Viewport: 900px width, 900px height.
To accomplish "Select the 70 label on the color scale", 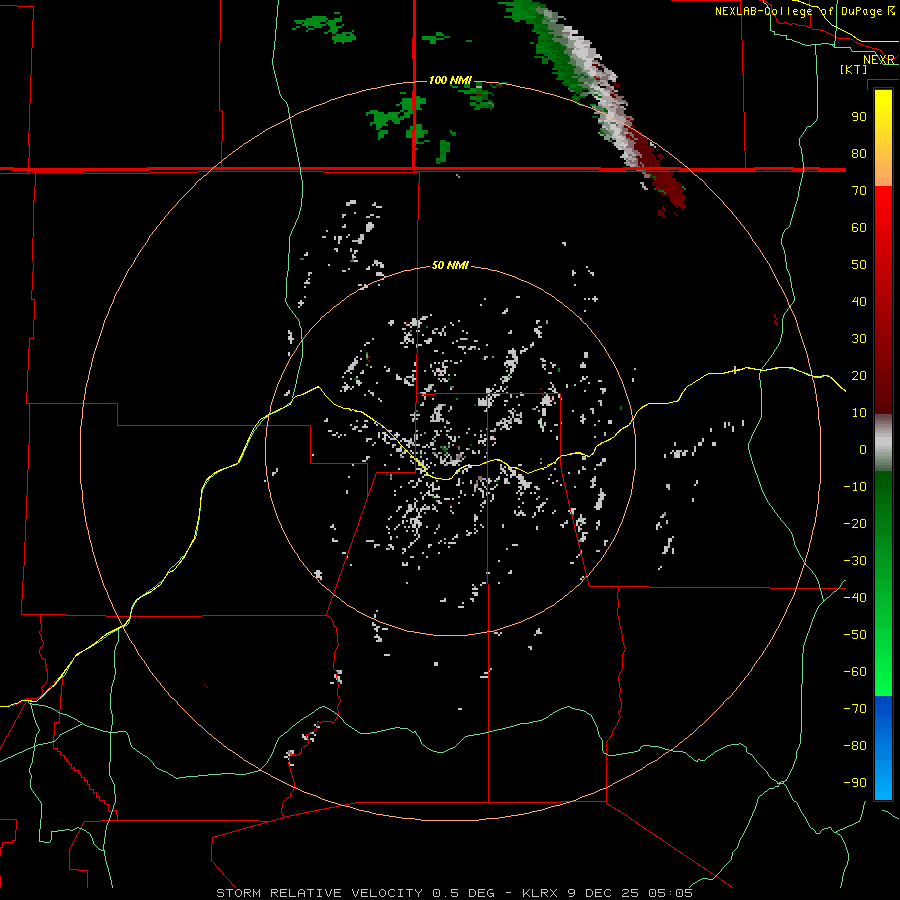I will (859, 191).
